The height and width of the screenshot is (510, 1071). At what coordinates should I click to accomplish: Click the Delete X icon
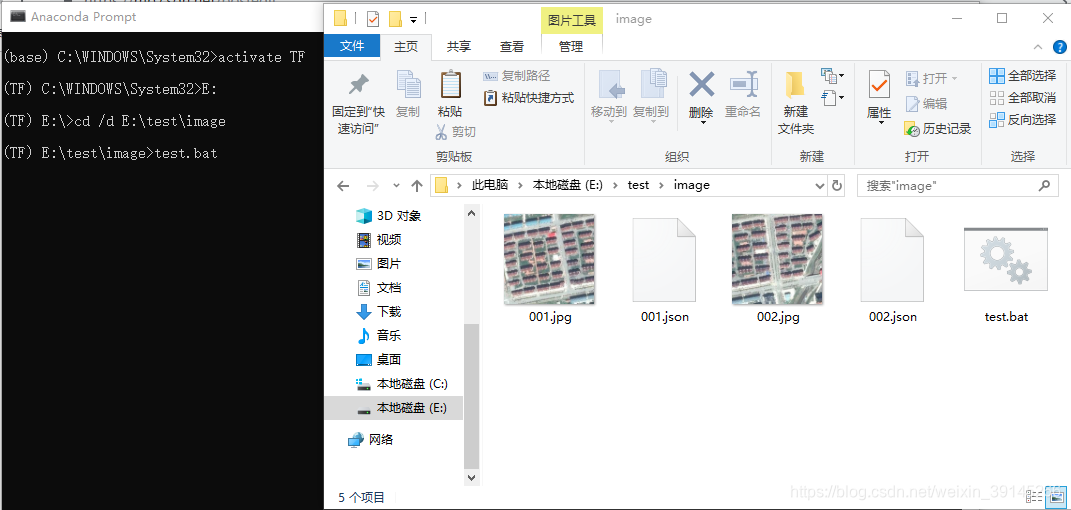pos(701,85)
